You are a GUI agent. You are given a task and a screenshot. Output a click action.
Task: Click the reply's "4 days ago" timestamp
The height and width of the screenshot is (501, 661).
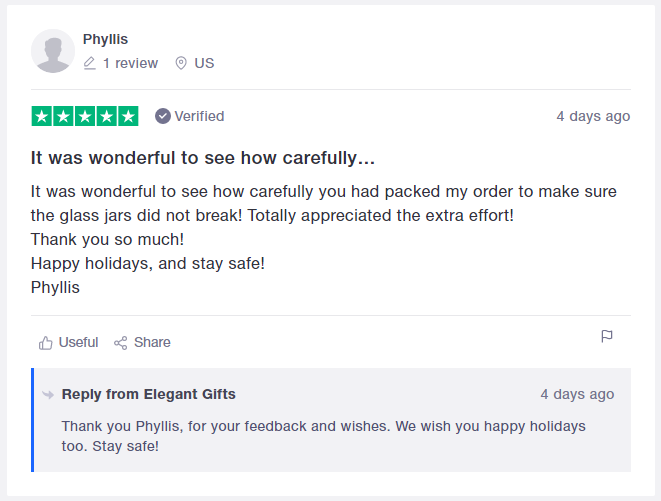(577, 394)
